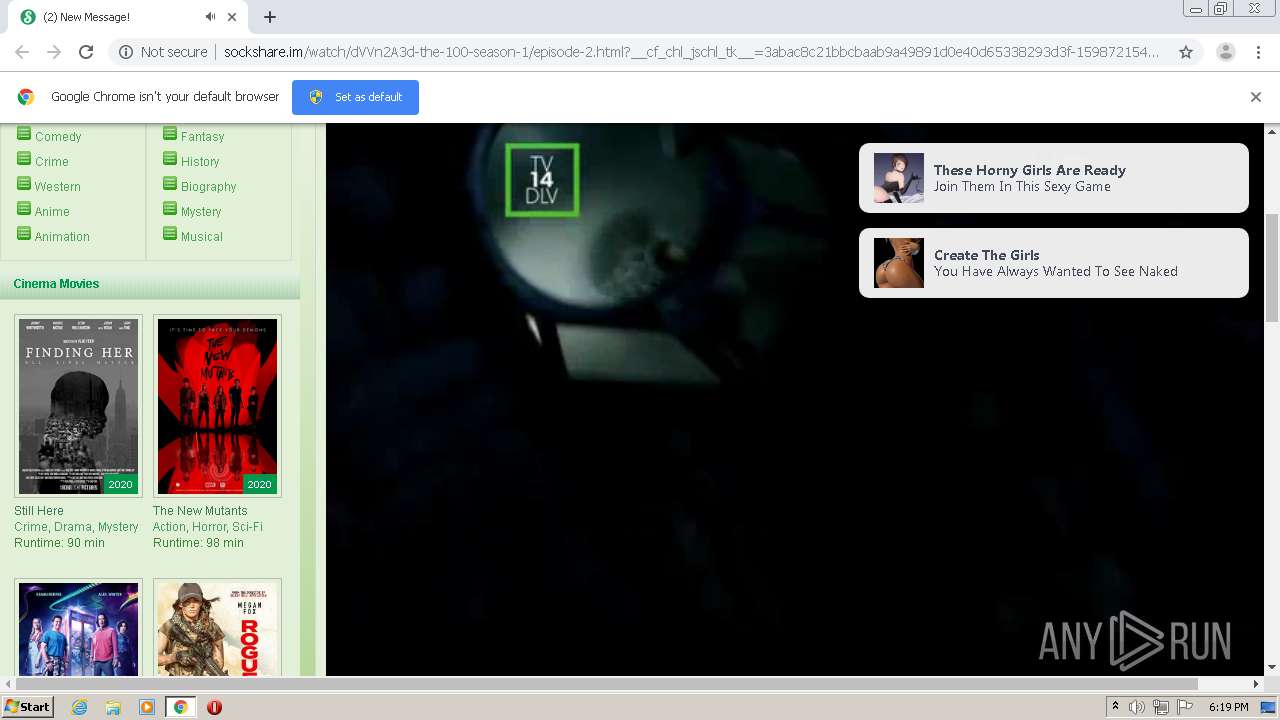Open the media player taskbar icon

[x=147, y=707]
